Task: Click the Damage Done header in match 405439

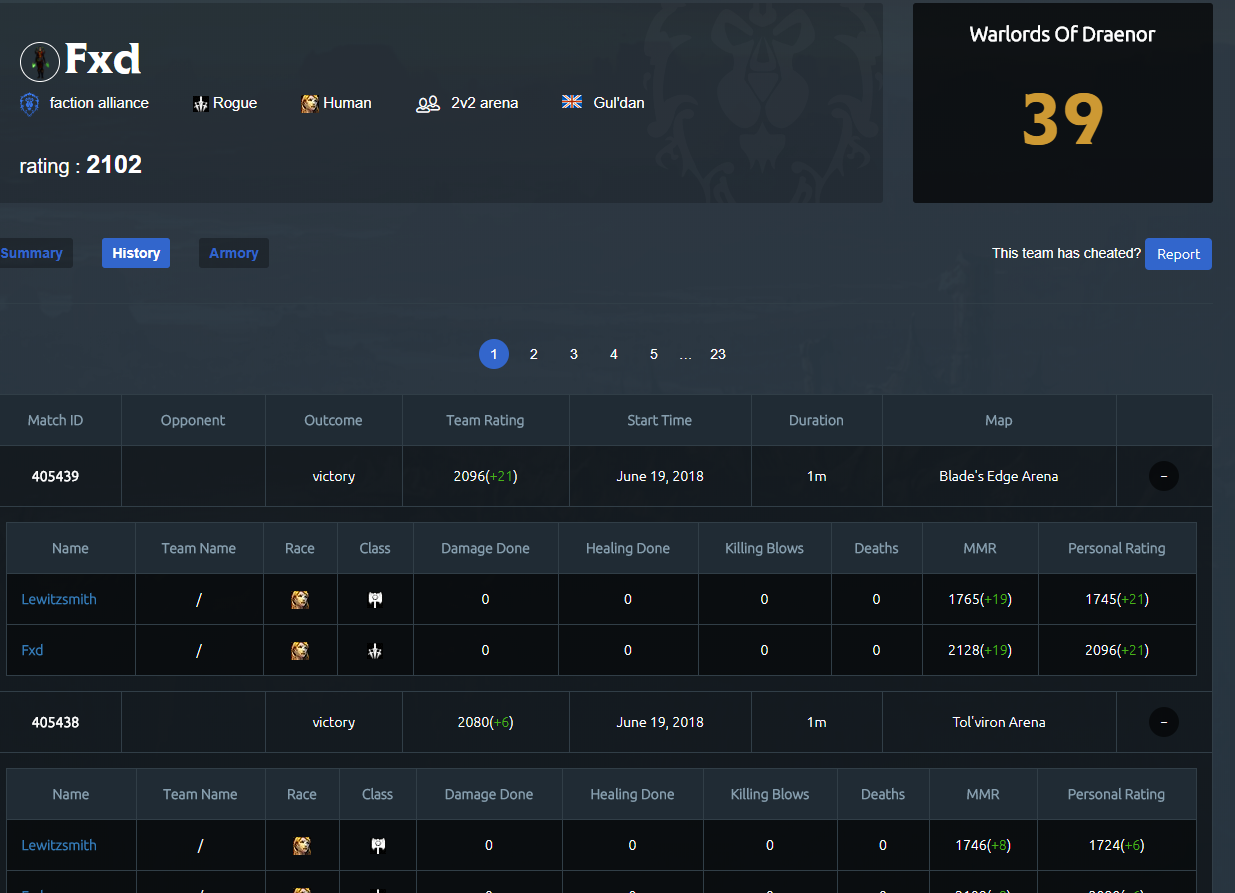Action: click(x=485, y=548)
